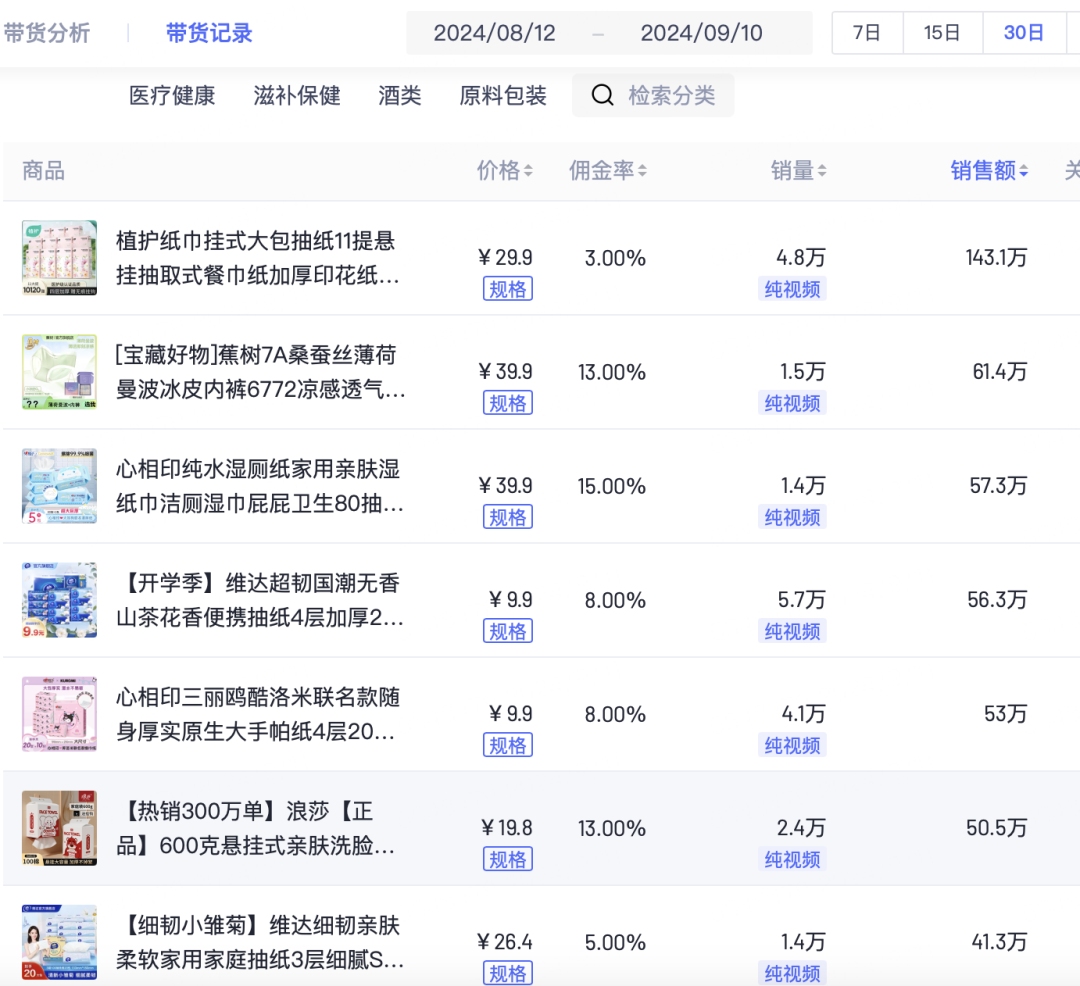The width and height of the screenshot is (1080, 986).
Task: Open the start date 2024/08/12 picker
Action: point(495,32)
